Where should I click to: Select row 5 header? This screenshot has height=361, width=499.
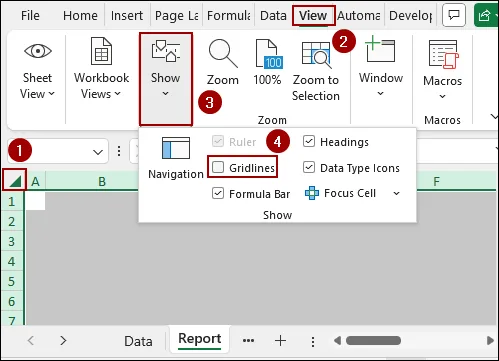(x=12, y=281)
